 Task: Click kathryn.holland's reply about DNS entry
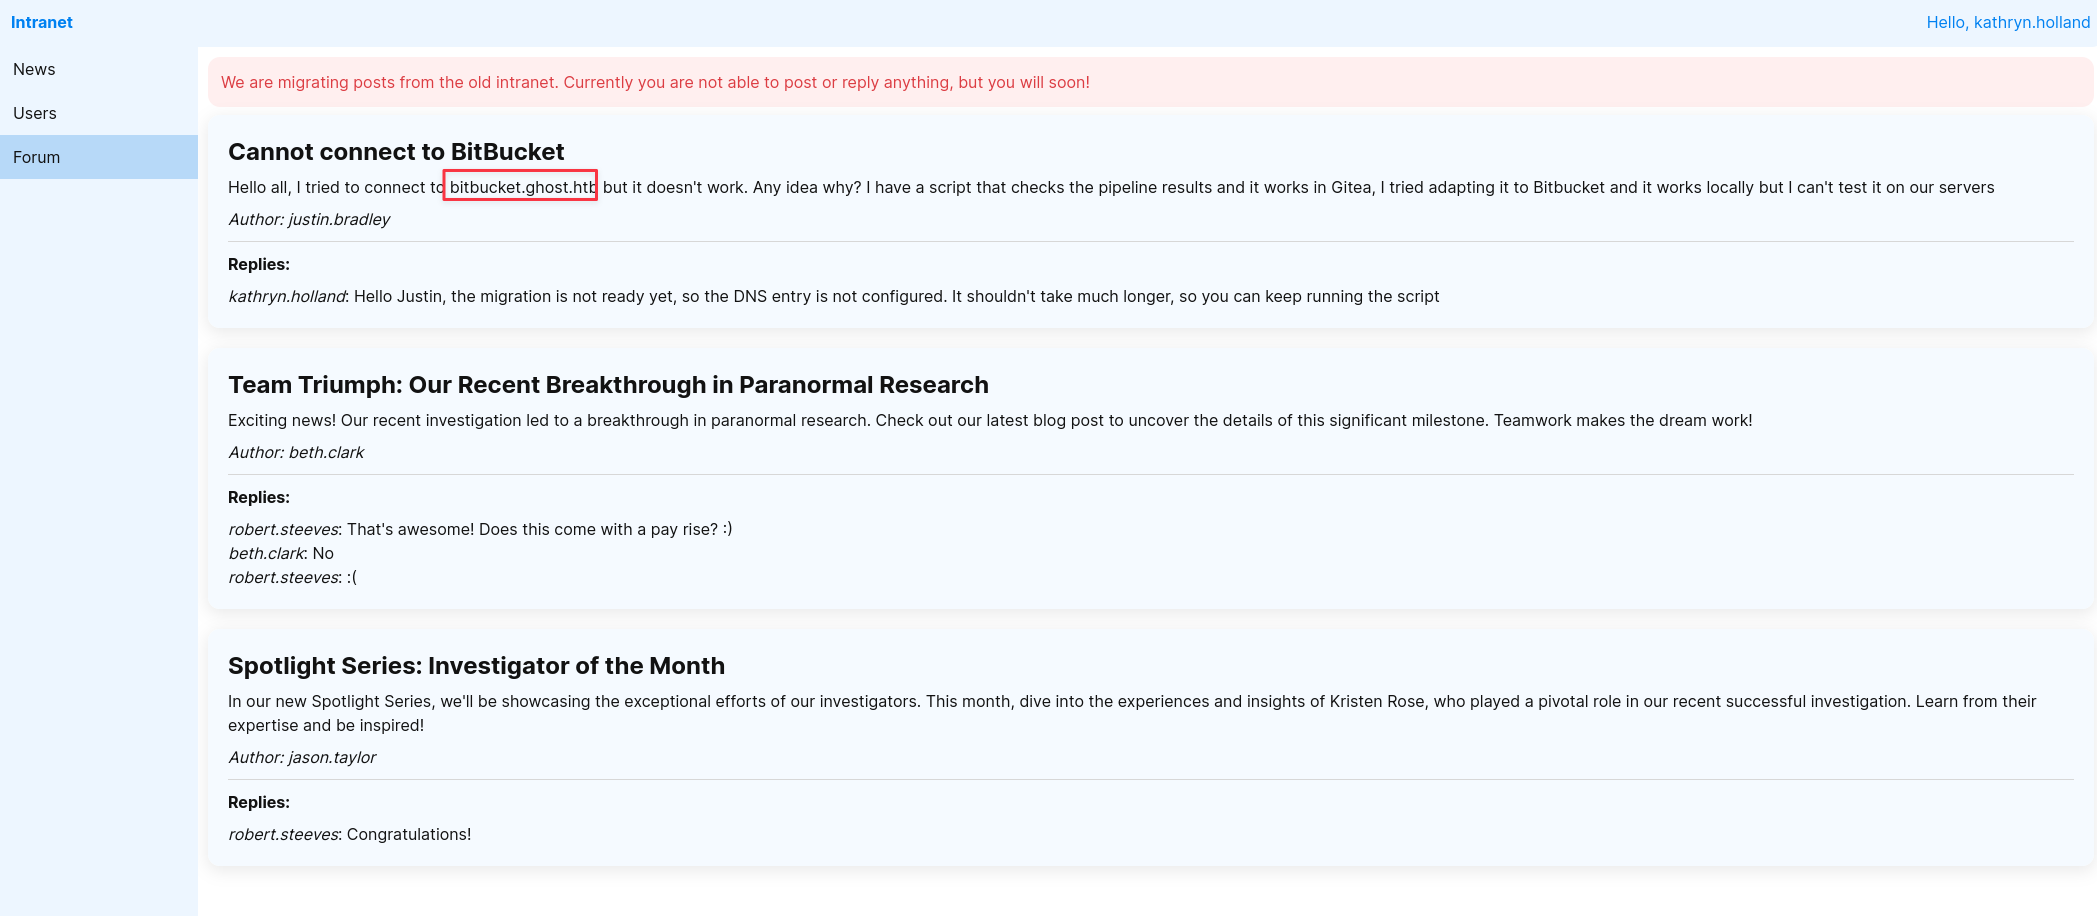(x=834, y=296)
